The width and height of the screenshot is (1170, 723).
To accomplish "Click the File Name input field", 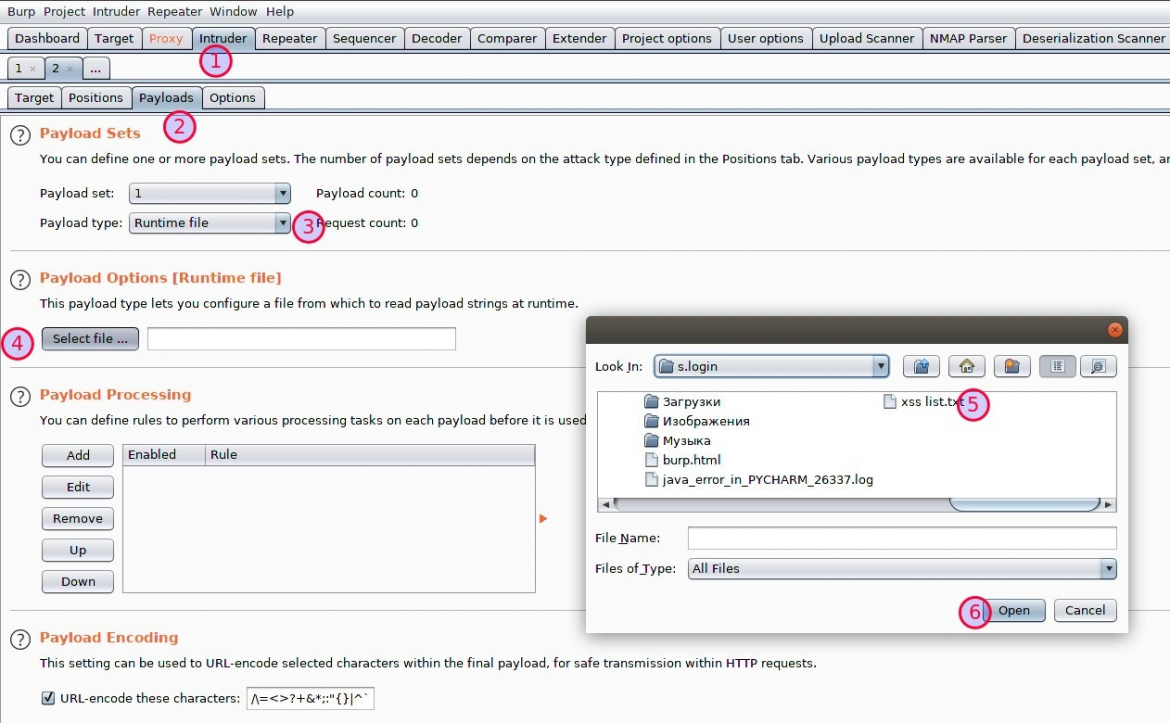I will pyautogui.click(x=902, y=538).
